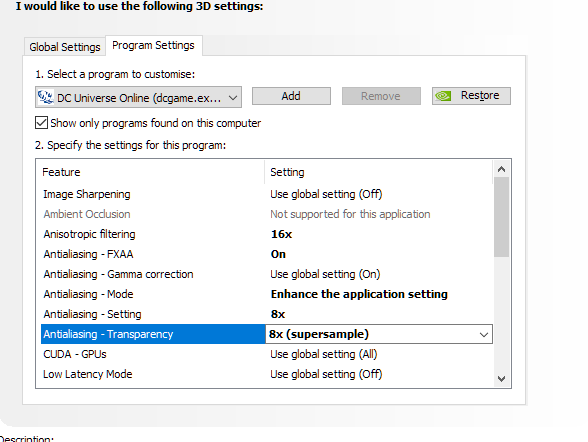Click the Use global setting (On) value

click(325, 274)
